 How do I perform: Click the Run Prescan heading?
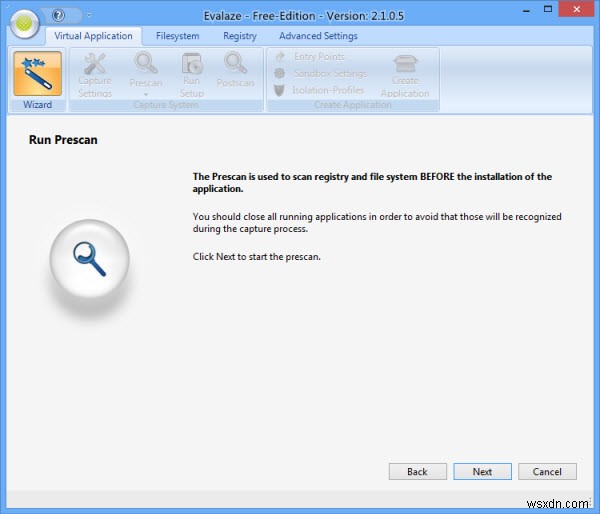(x=63, y=140)
